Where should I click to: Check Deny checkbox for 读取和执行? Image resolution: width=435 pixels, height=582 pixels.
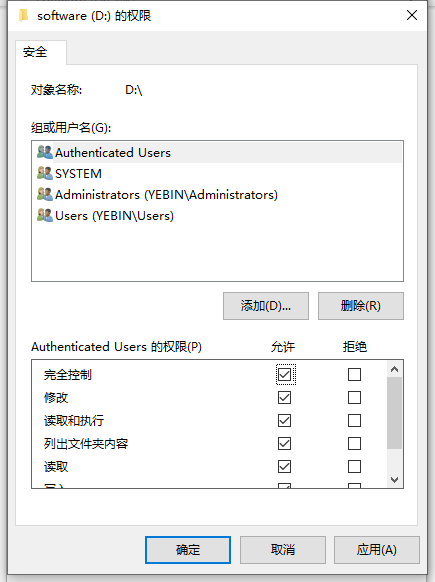354,421
